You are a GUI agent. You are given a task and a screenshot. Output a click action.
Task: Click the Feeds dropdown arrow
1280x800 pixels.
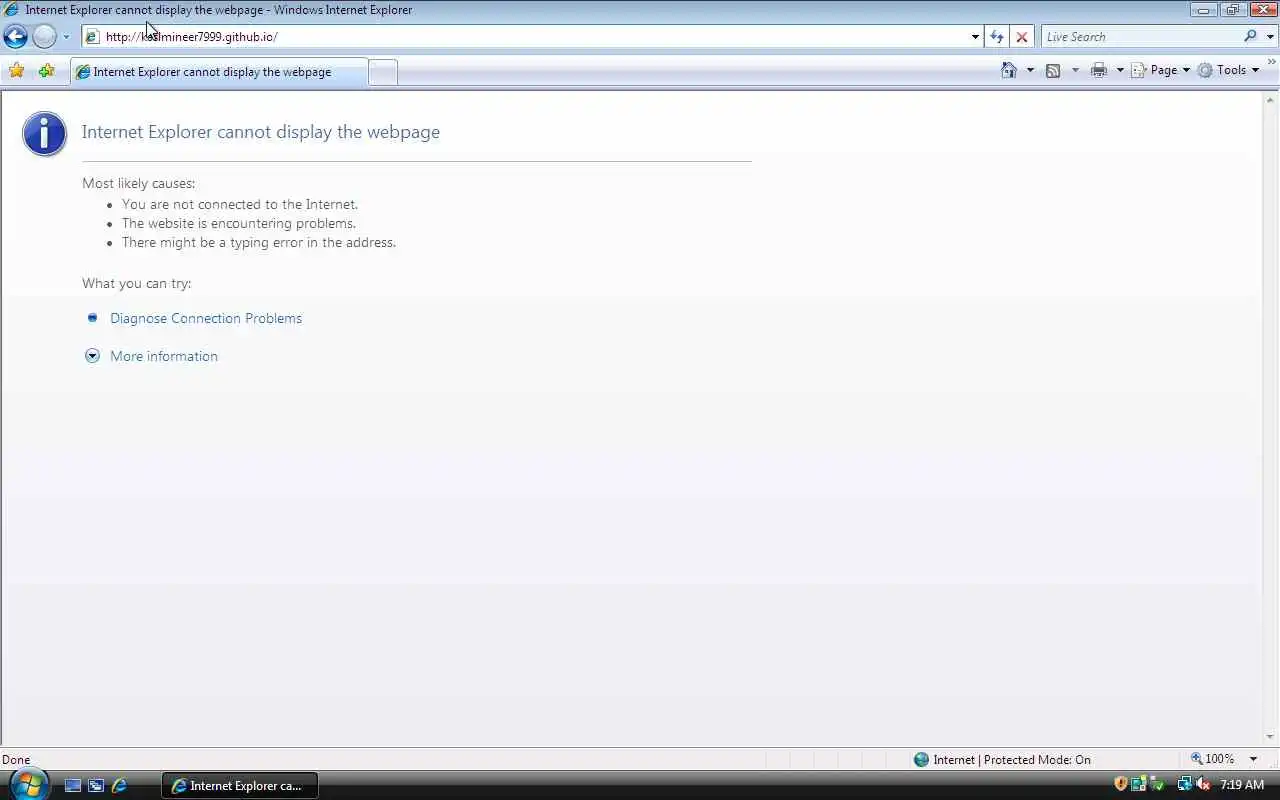[x=1075, y=70]
